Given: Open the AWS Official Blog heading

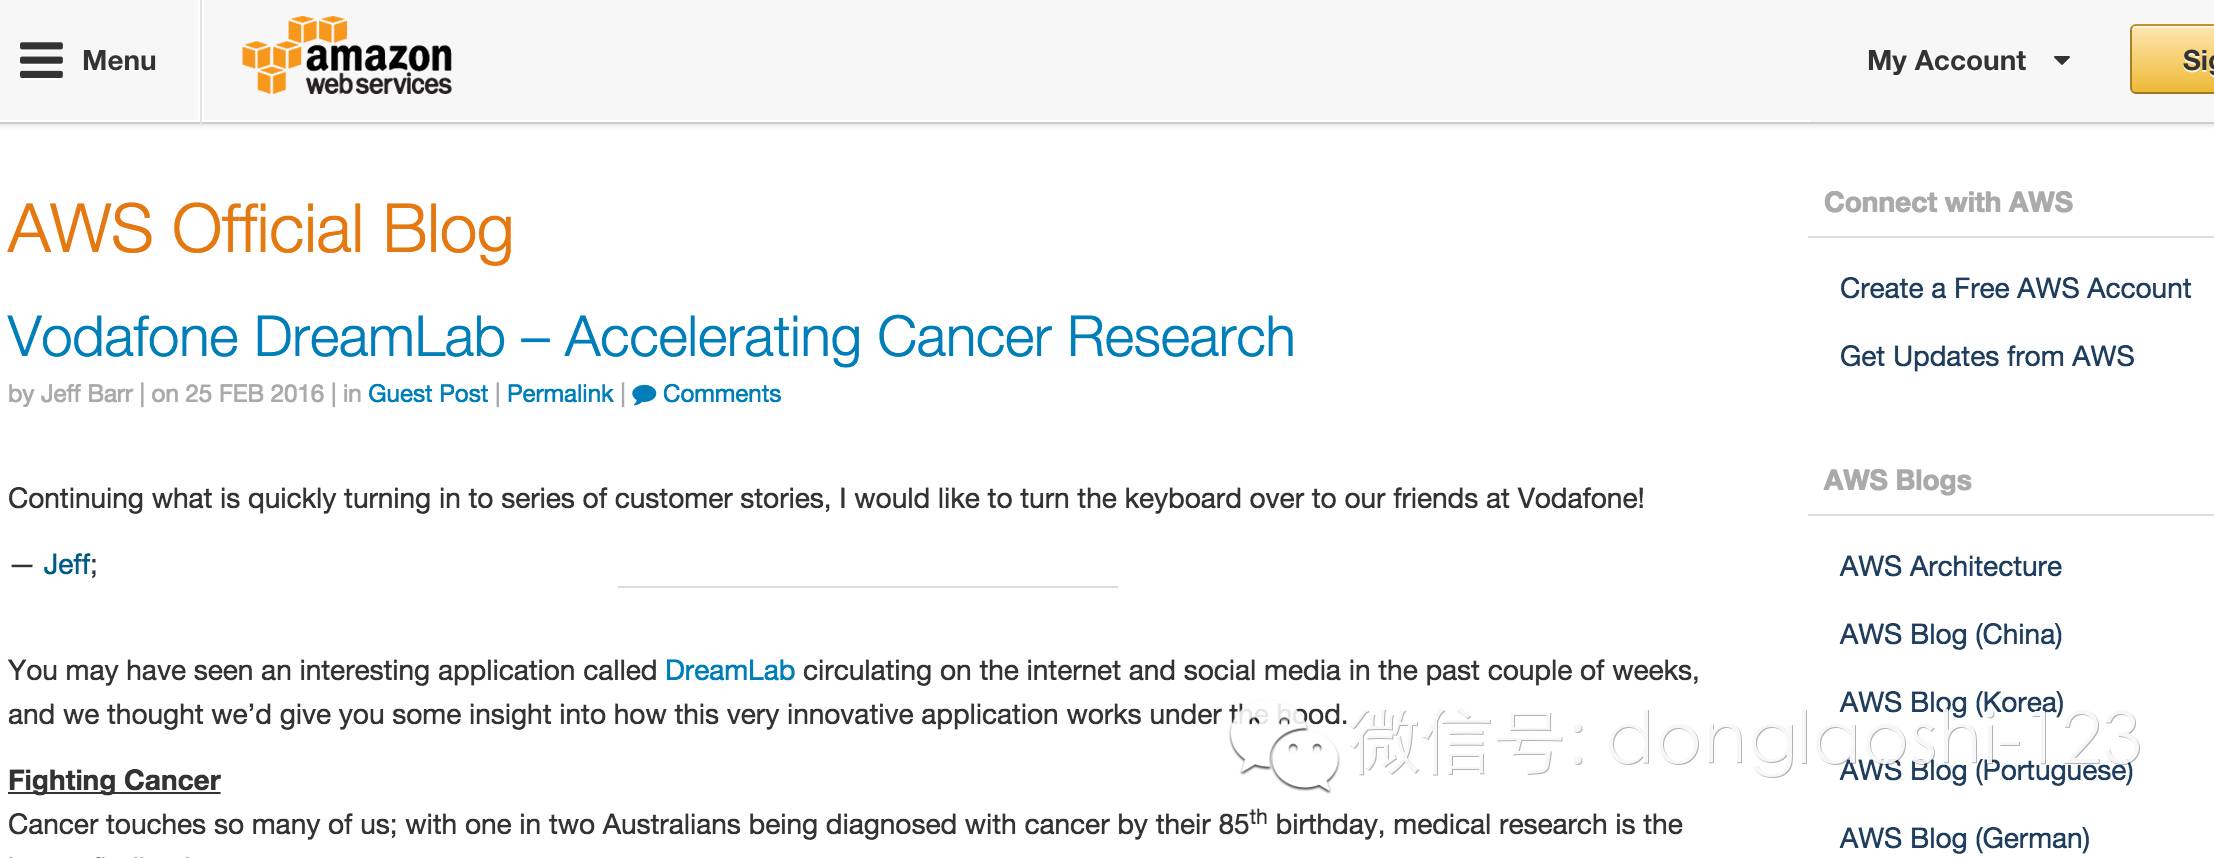Looking at the screenshot, I should point(260,229).
